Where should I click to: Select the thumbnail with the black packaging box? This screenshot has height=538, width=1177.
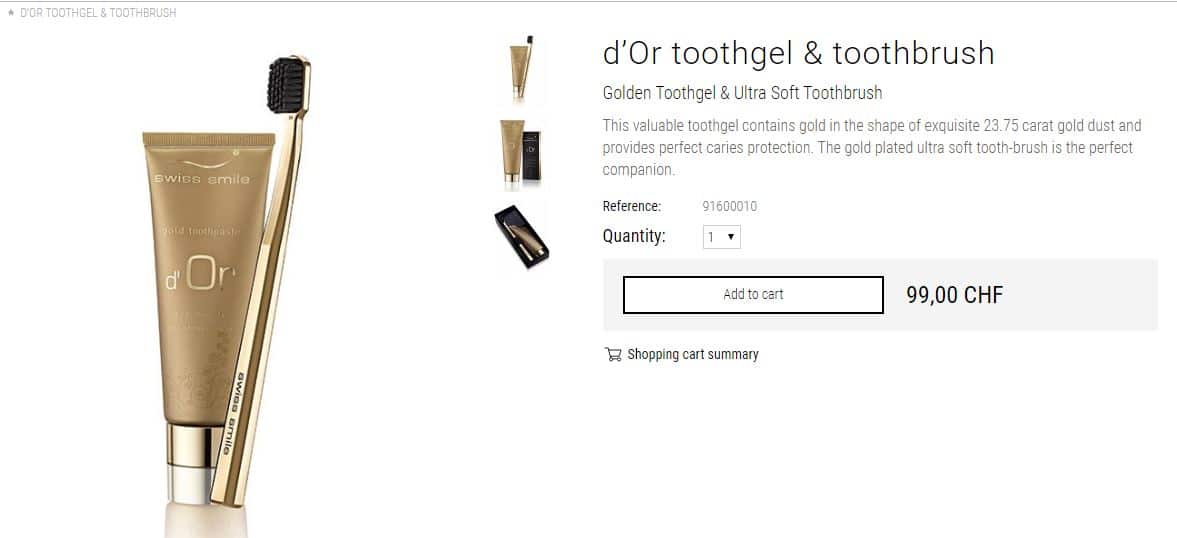point(522,152)
